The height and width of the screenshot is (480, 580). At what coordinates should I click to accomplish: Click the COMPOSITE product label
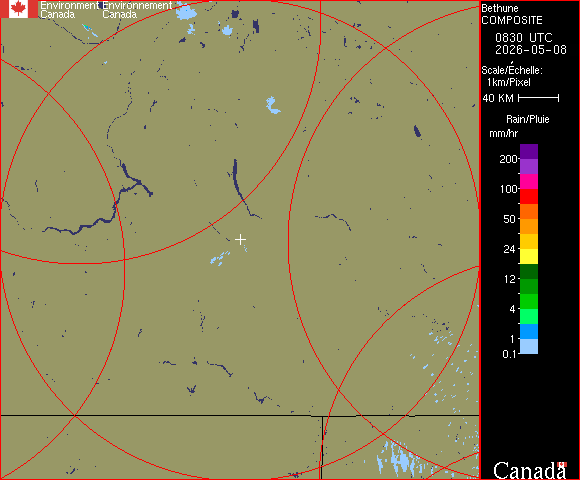click(x=512, y=20)
